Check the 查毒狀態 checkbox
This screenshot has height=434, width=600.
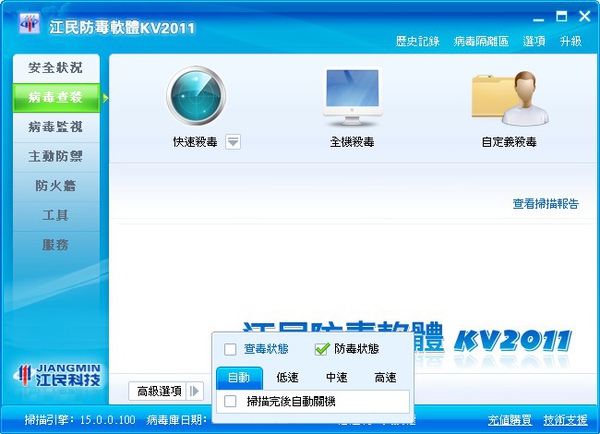point(230,349)
